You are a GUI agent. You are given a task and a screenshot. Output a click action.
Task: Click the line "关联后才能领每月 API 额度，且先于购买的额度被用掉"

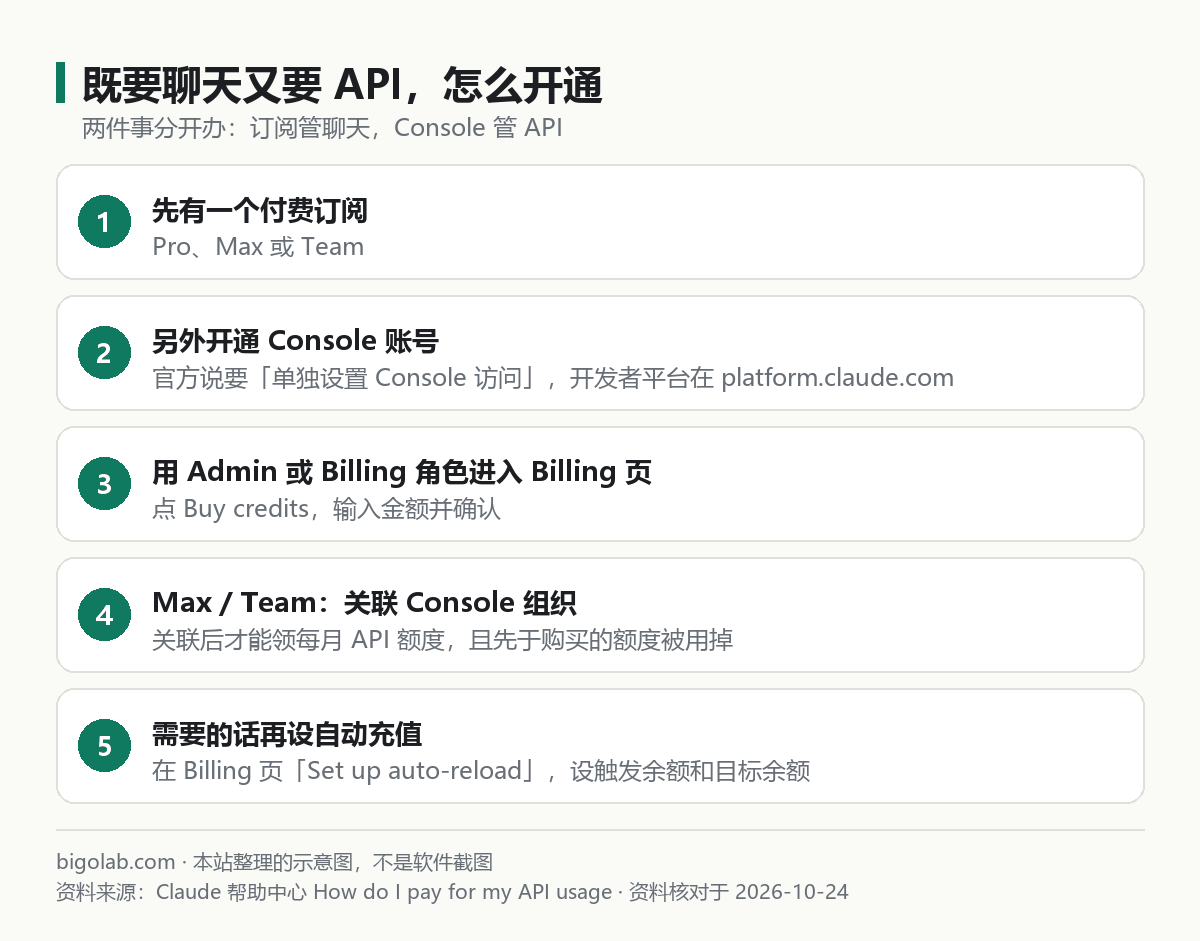[x=442, y=640]
